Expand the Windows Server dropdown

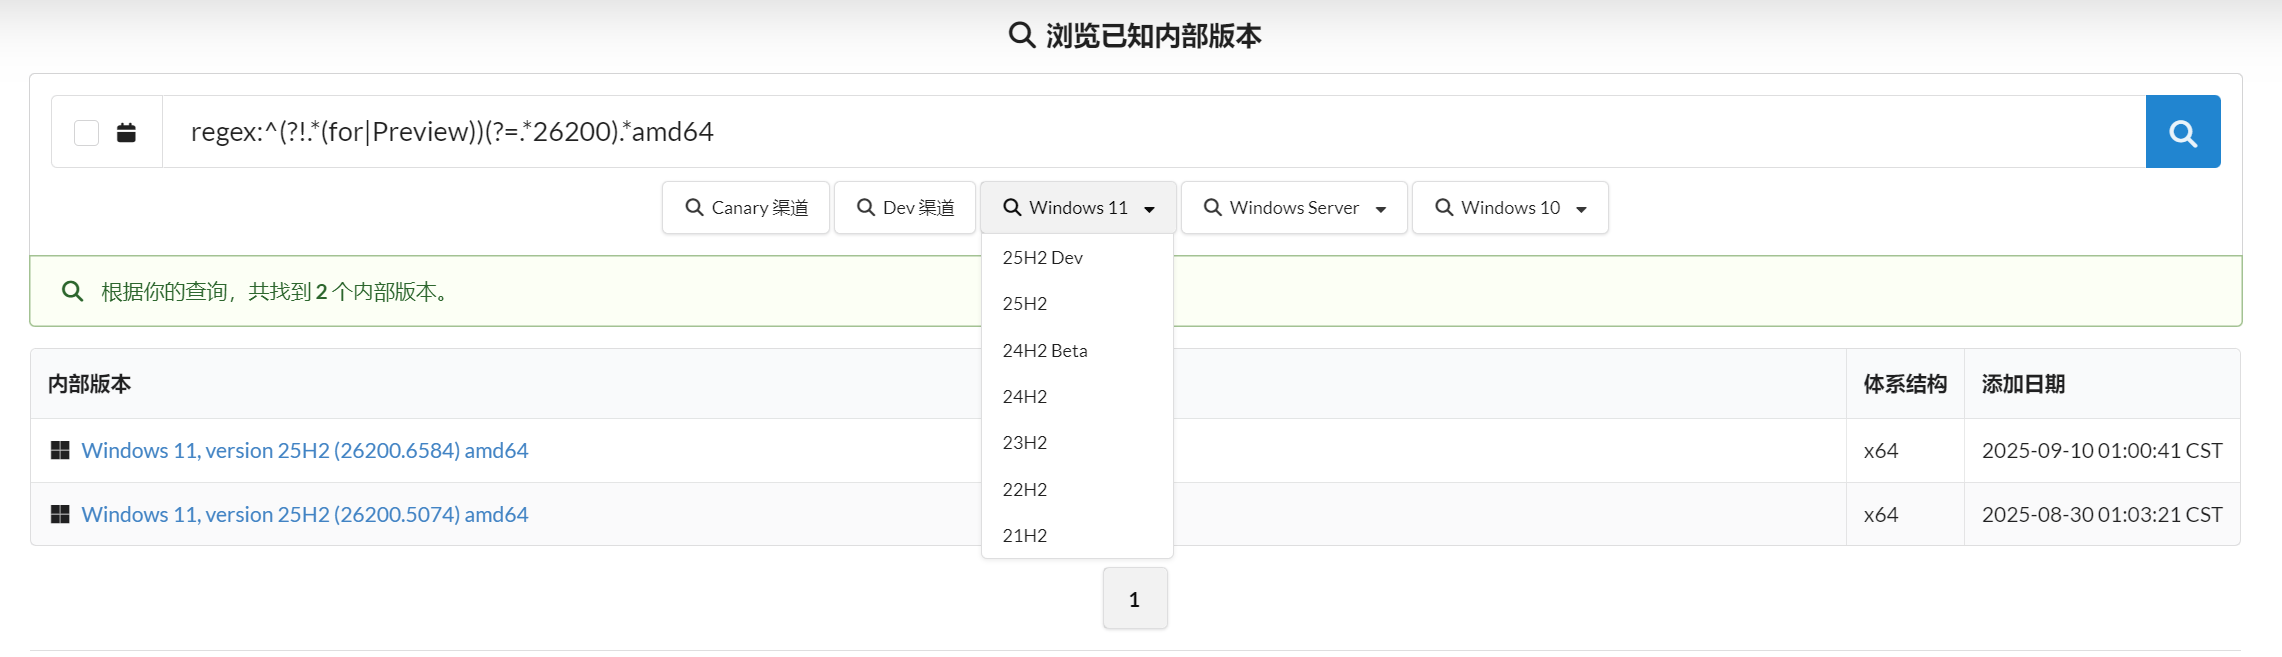point(1294,207)
